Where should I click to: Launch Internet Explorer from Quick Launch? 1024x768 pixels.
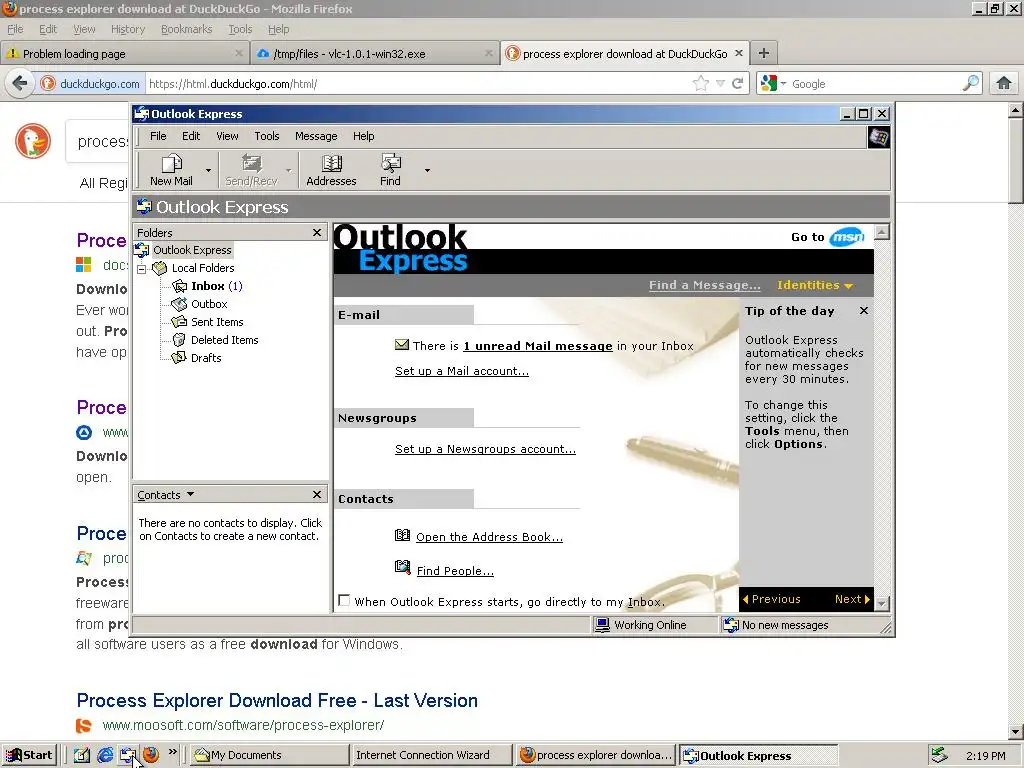[x=104, y=755]
